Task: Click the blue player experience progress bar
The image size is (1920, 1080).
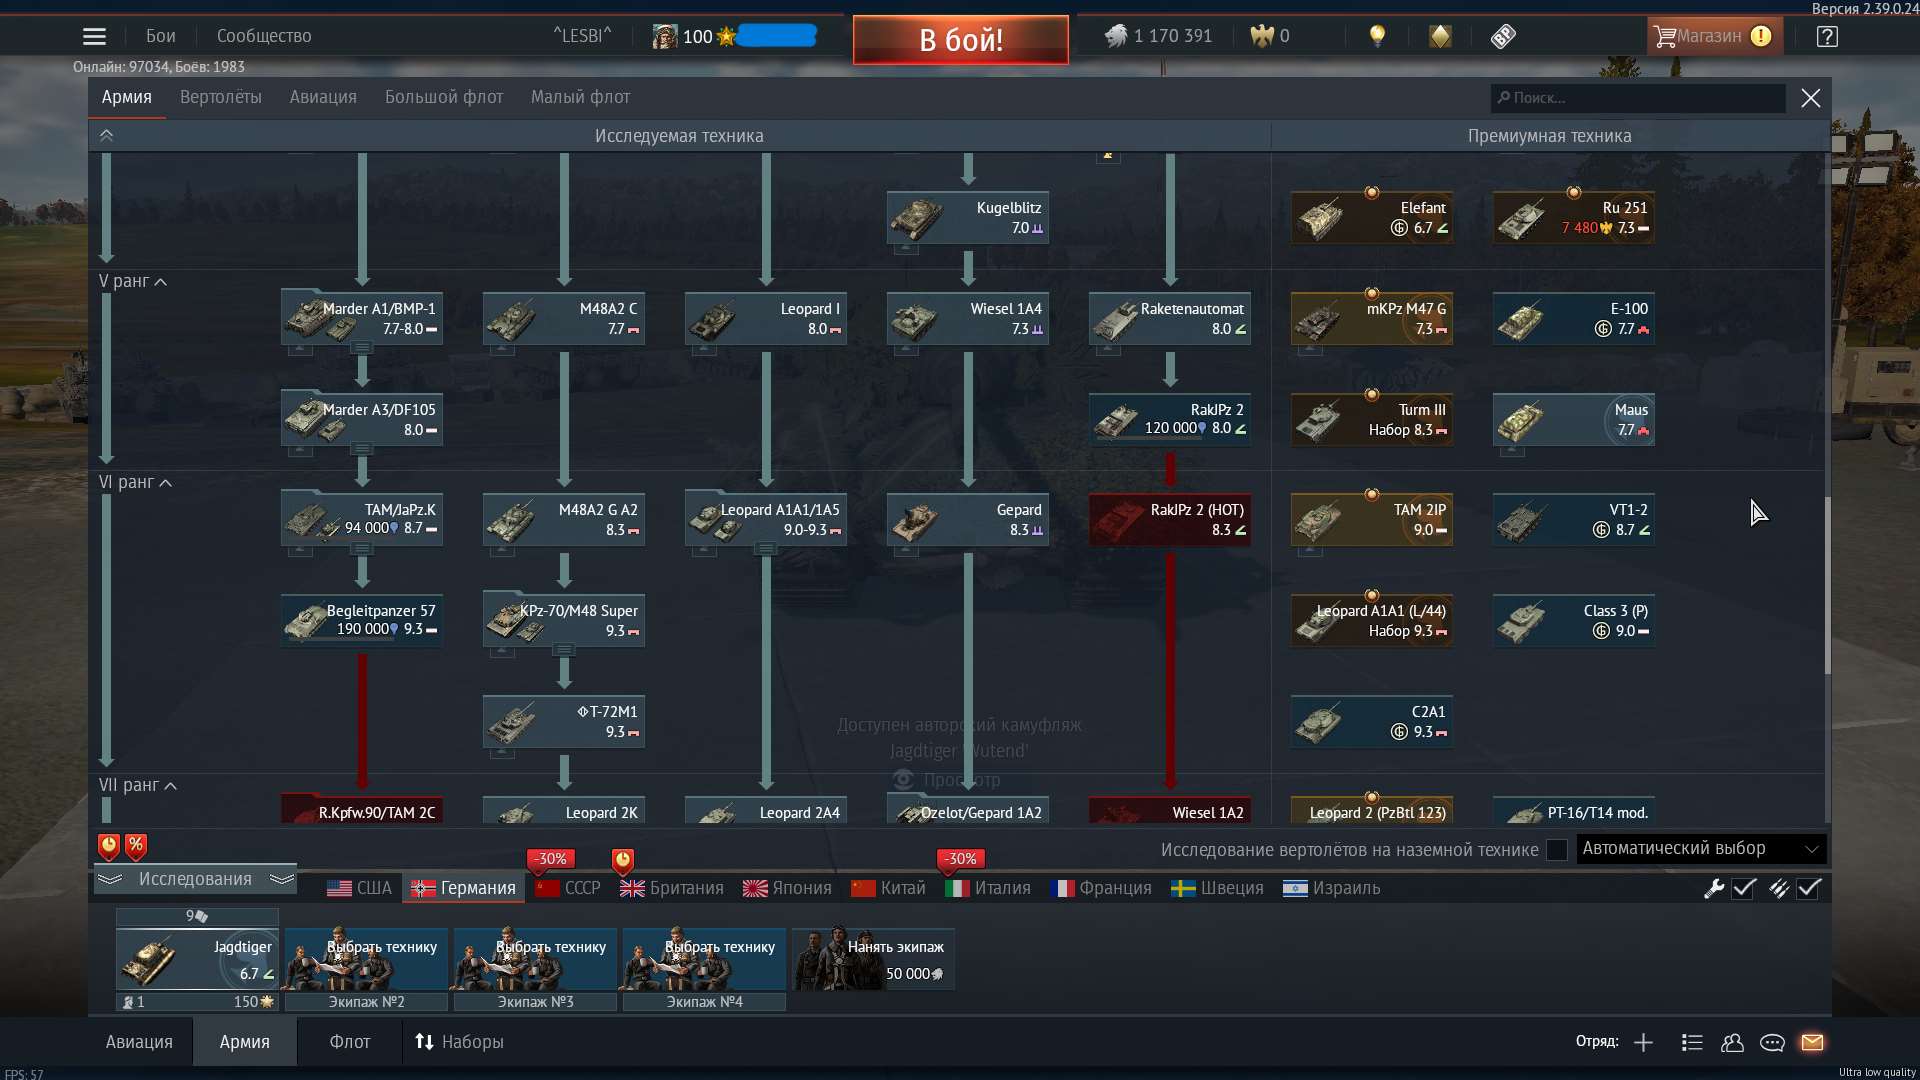Action: tap(776, 36)
